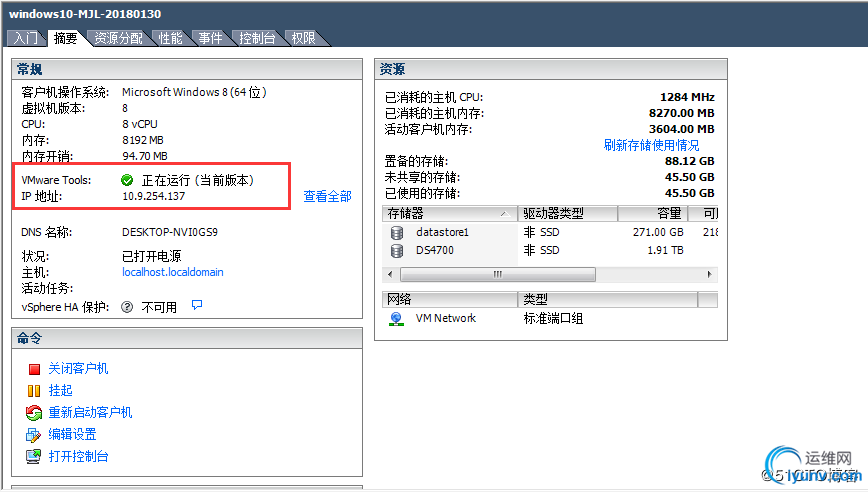Click the 驱动器类型 column header
Image resolution: width=868 pixels, height=492 pixels.
pyautogui.click(x=567, y=214)
